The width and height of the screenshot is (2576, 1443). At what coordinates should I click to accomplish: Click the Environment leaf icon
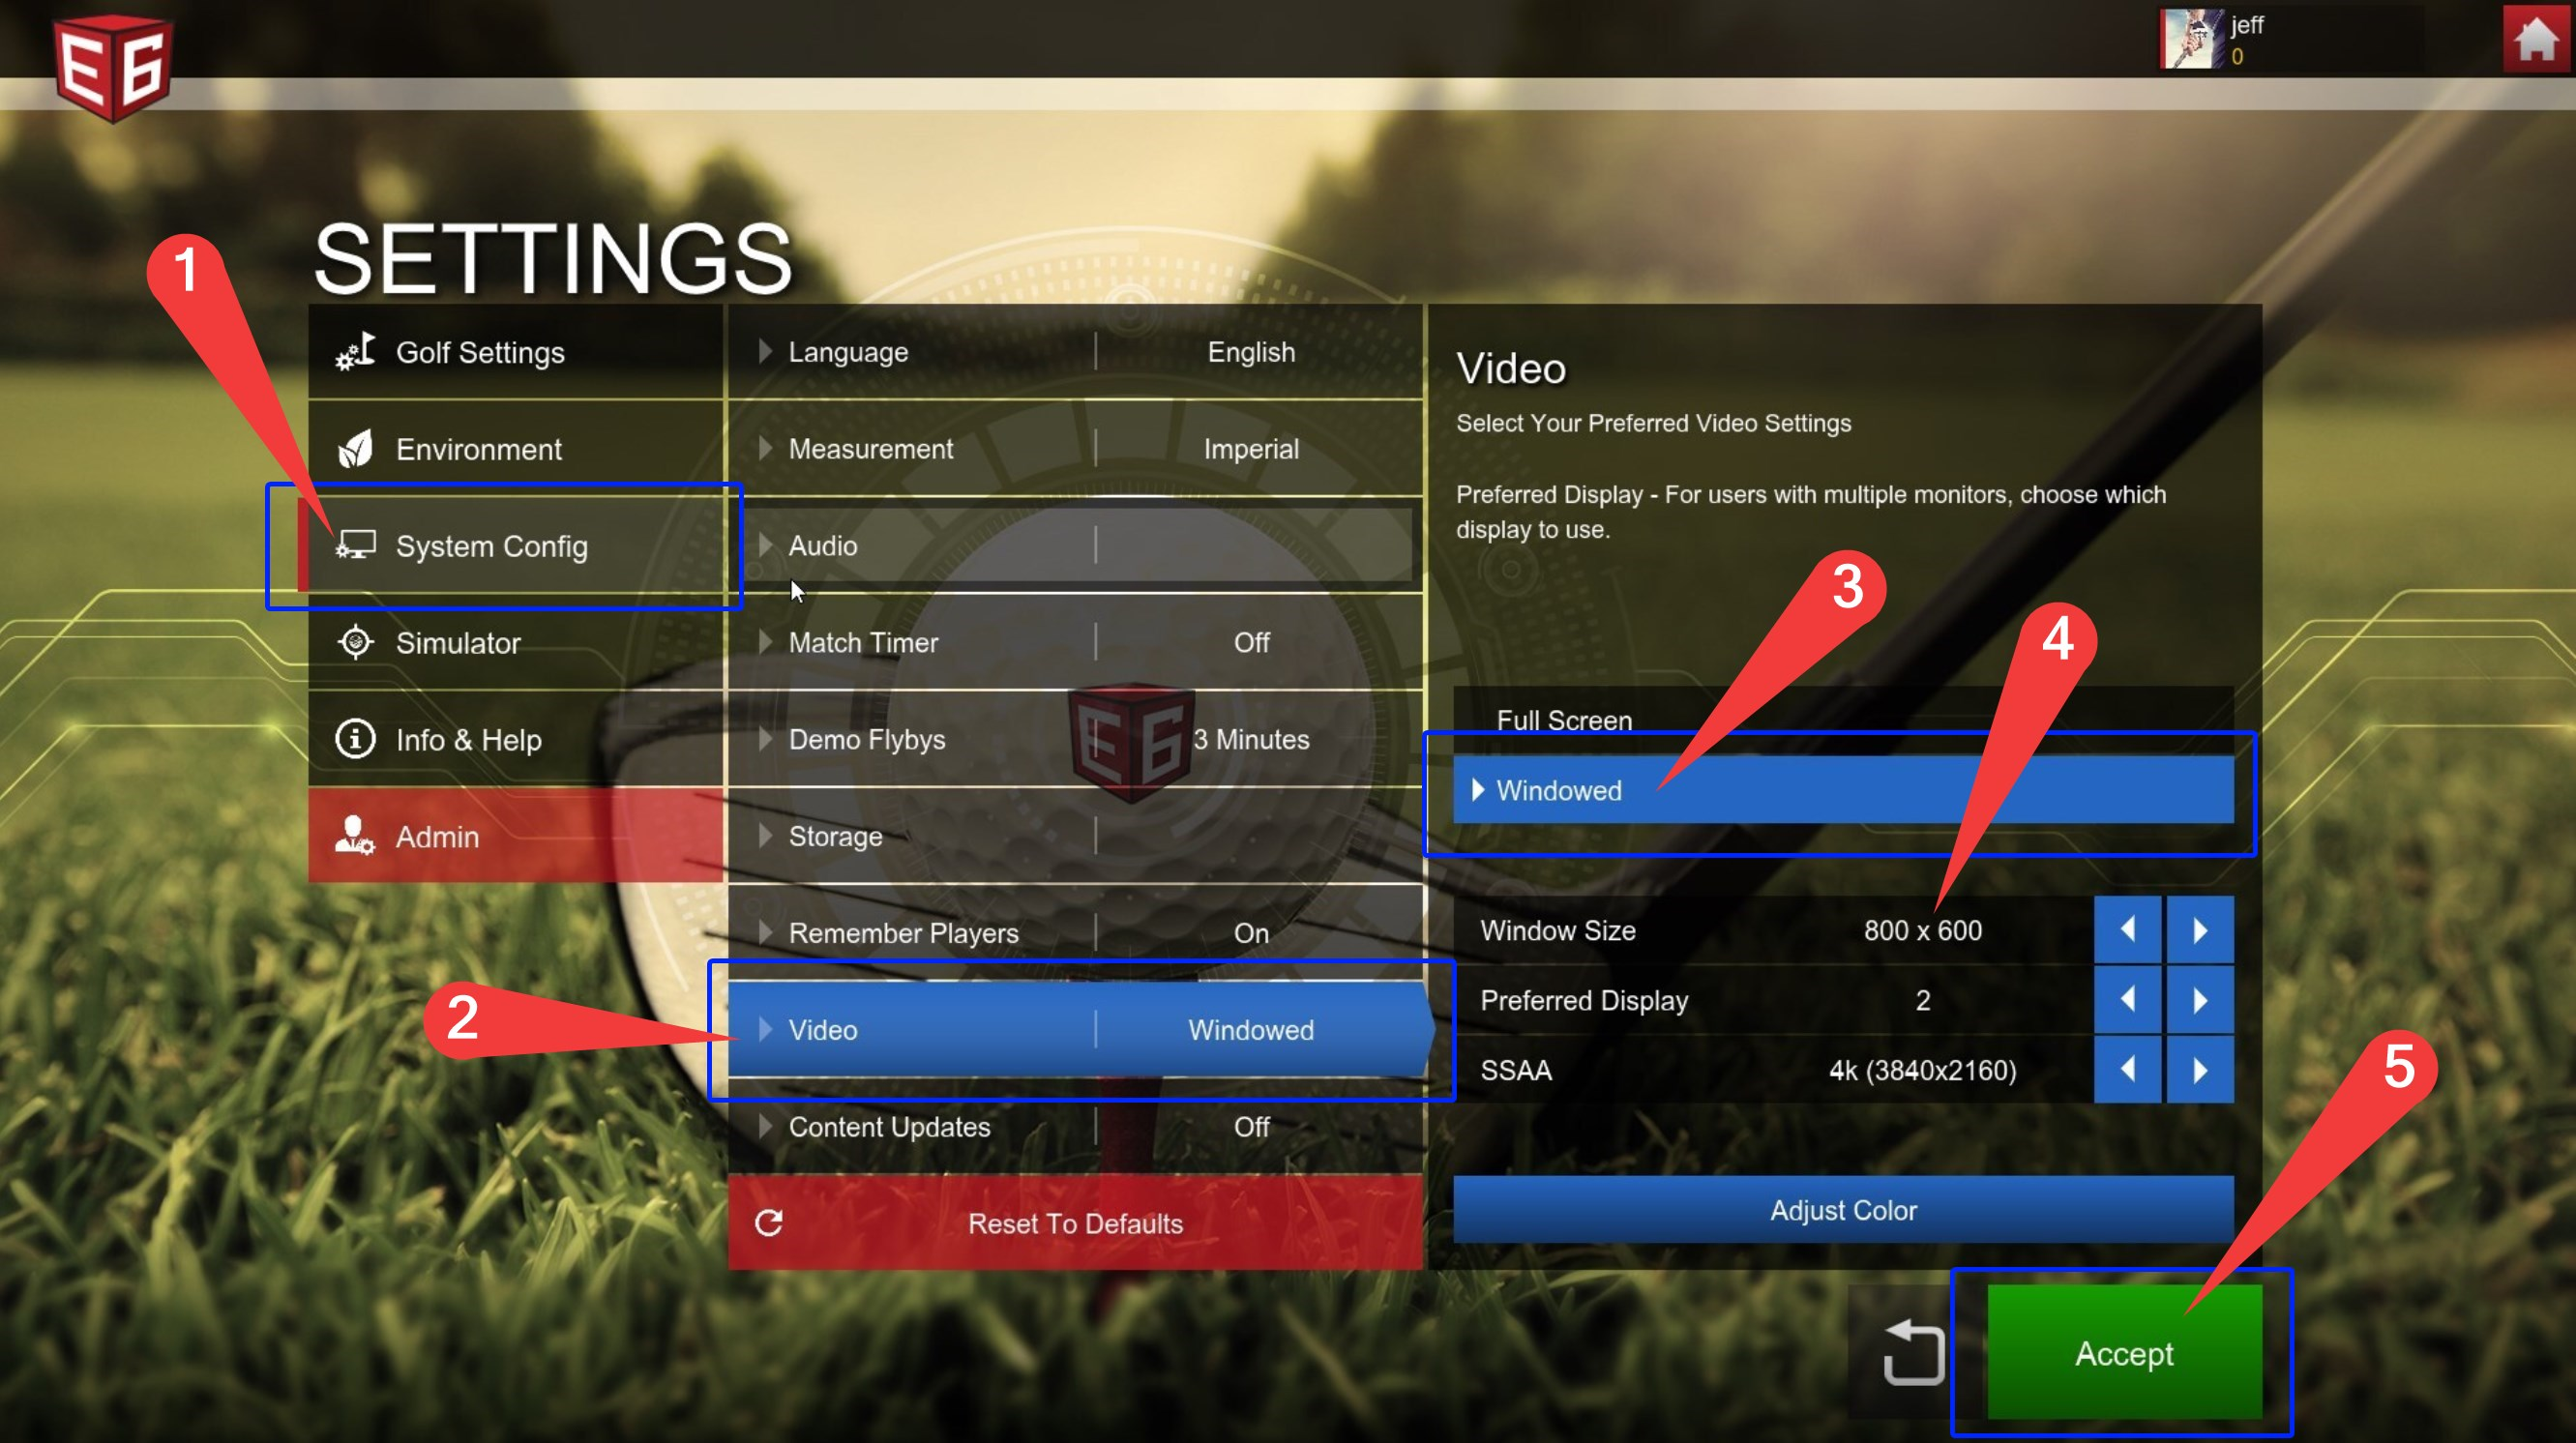(355, 449)
